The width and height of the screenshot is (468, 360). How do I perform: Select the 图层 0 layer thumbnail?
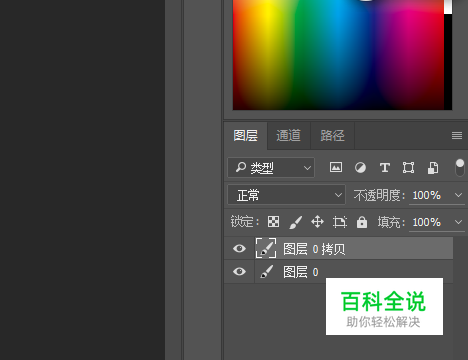click(267, 272)
